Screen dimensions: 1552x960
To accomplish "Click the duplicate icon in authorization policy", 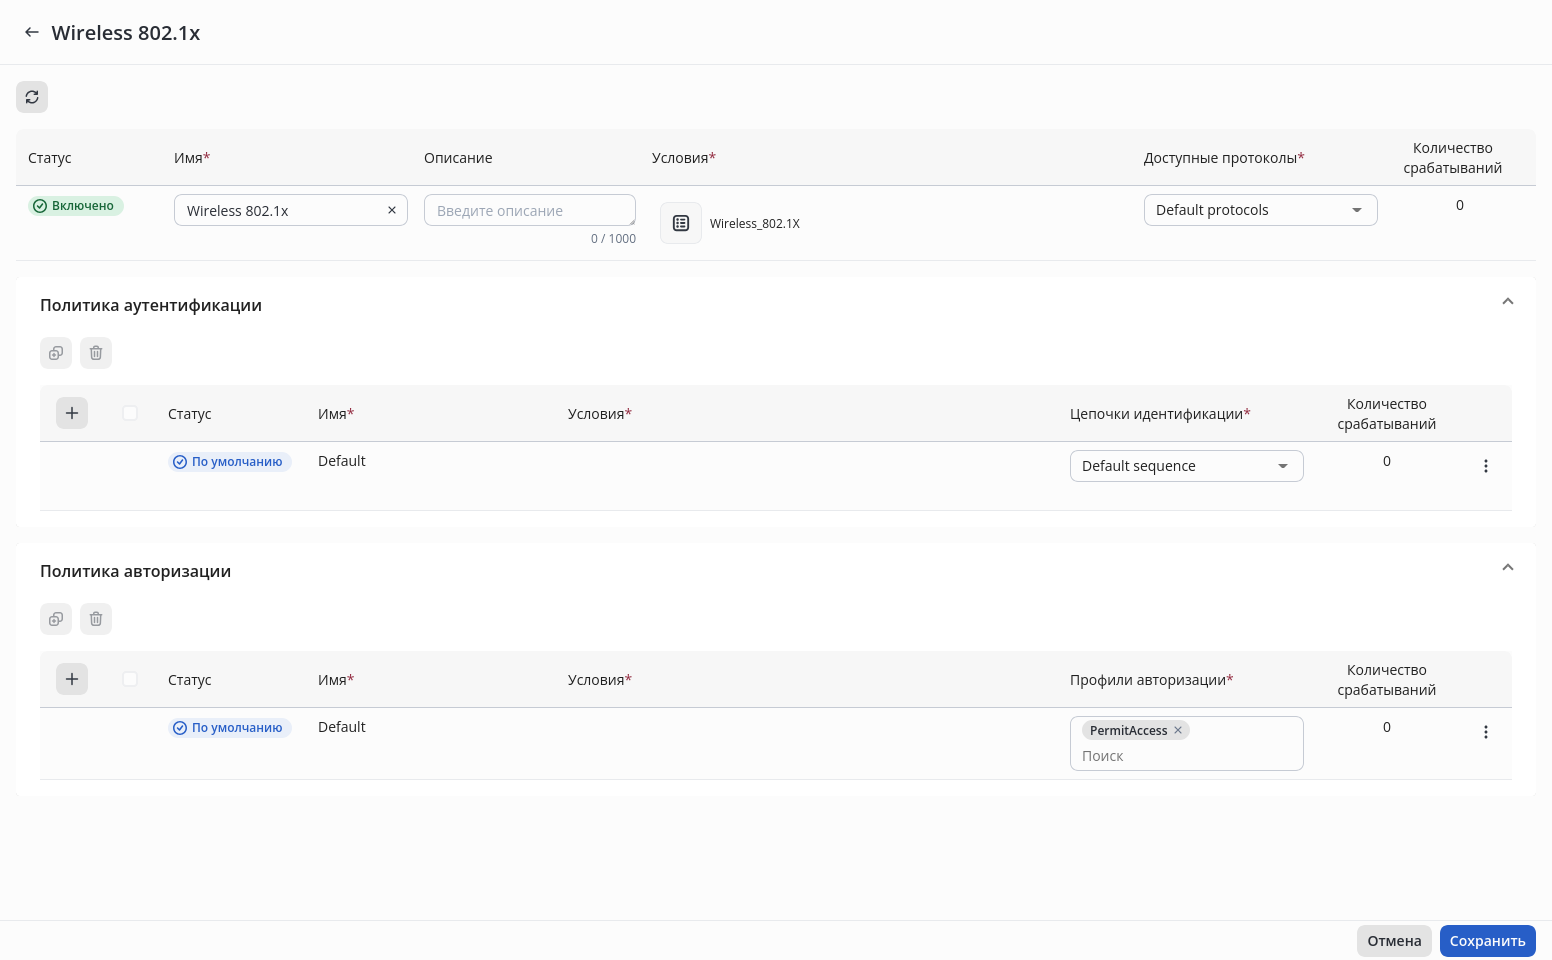I will [x=56, y=619].
